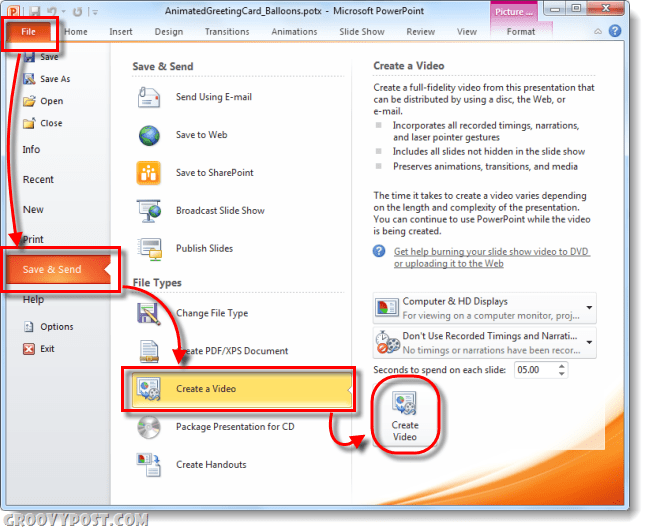Click the Save icon in Quick Access Toolbar
Screen dimensions: 650x531
point(35,11)
